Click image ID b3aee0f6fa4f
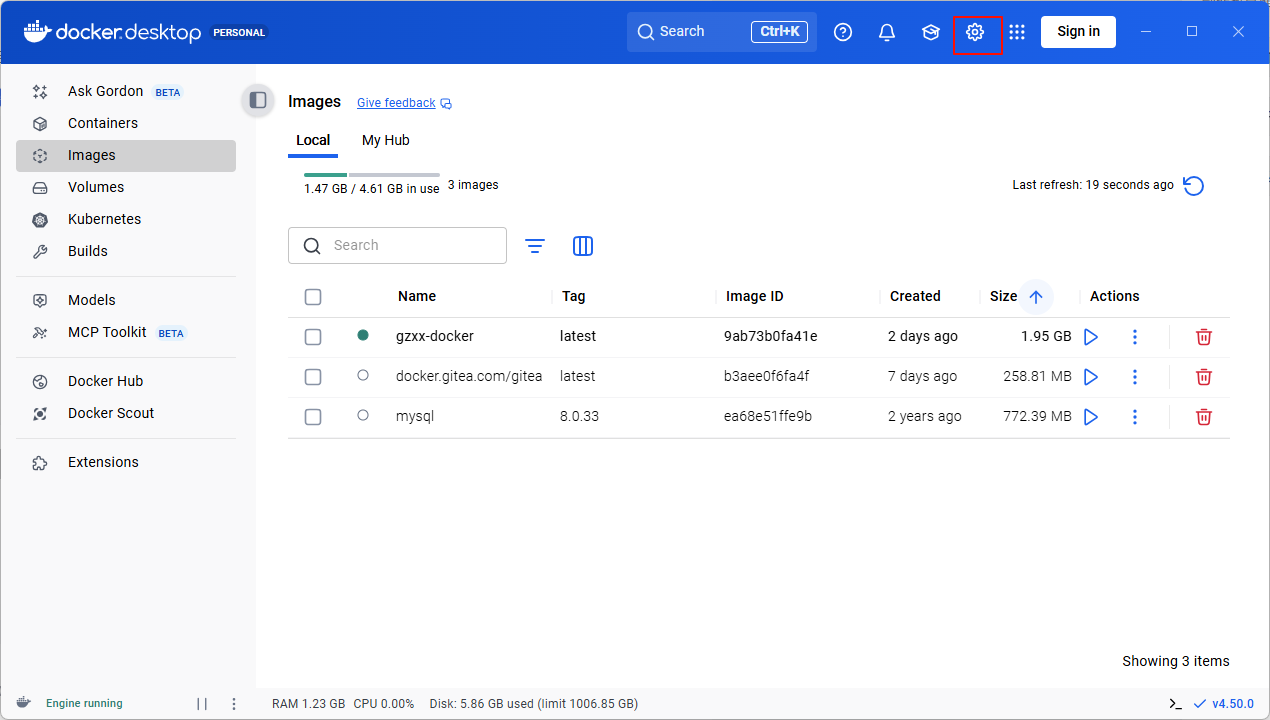 coord(767,377)
